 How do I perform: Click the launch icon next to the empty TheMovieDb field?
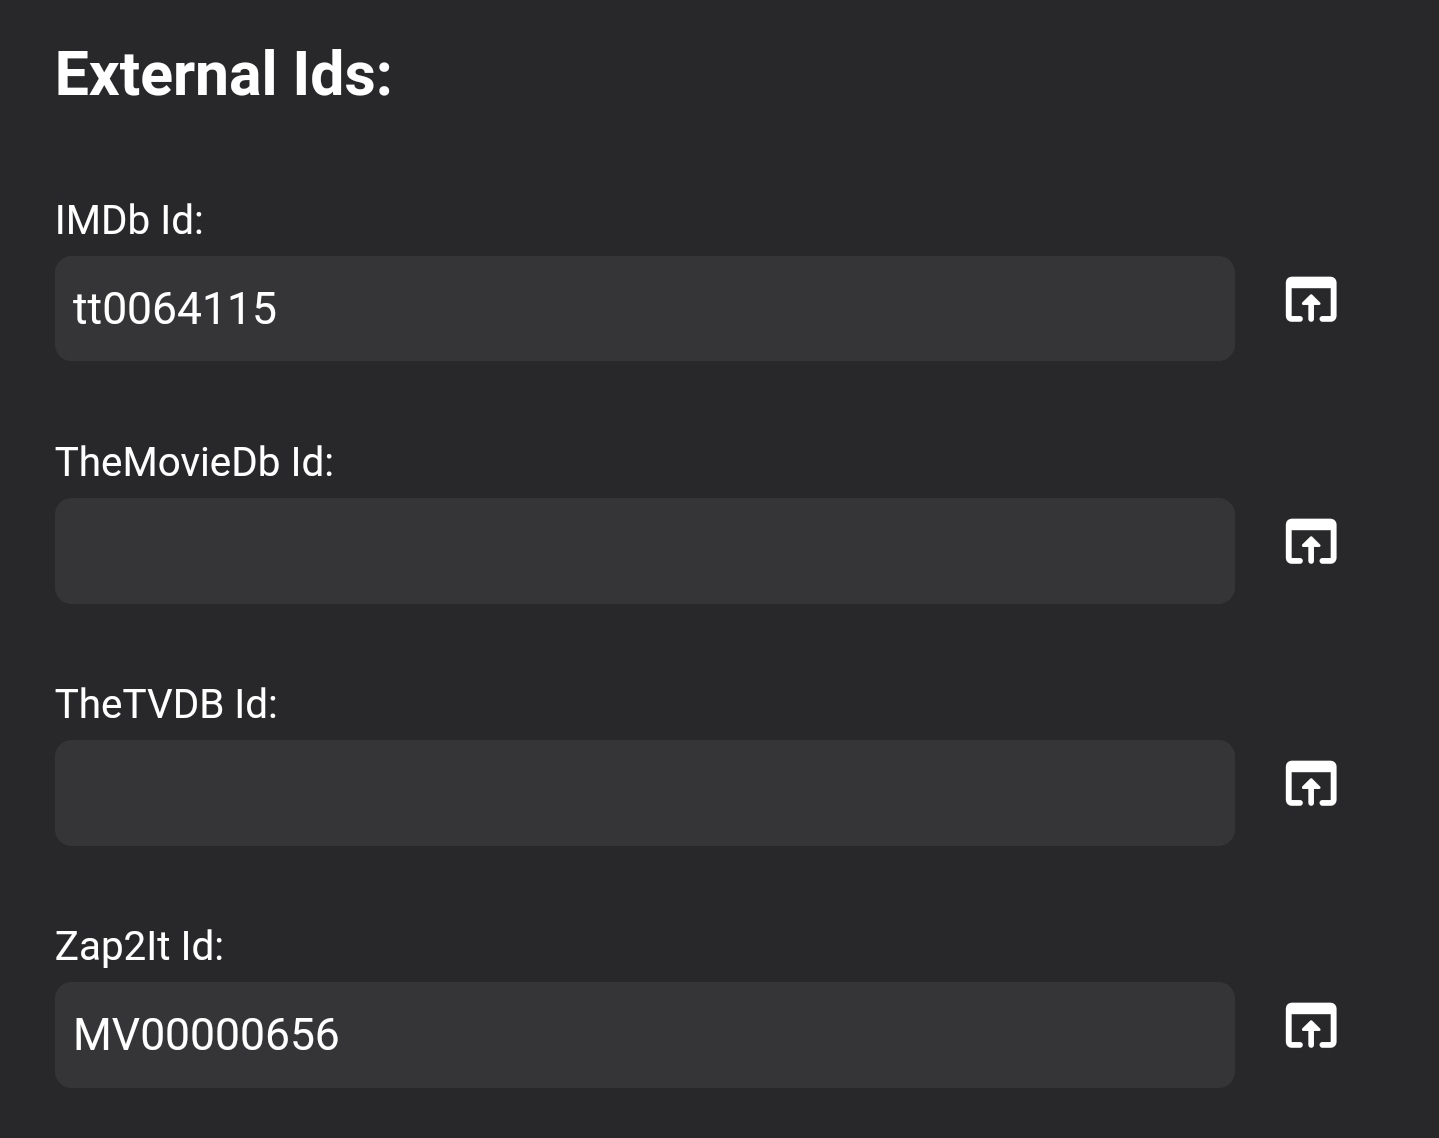(x=1310, y=541)
